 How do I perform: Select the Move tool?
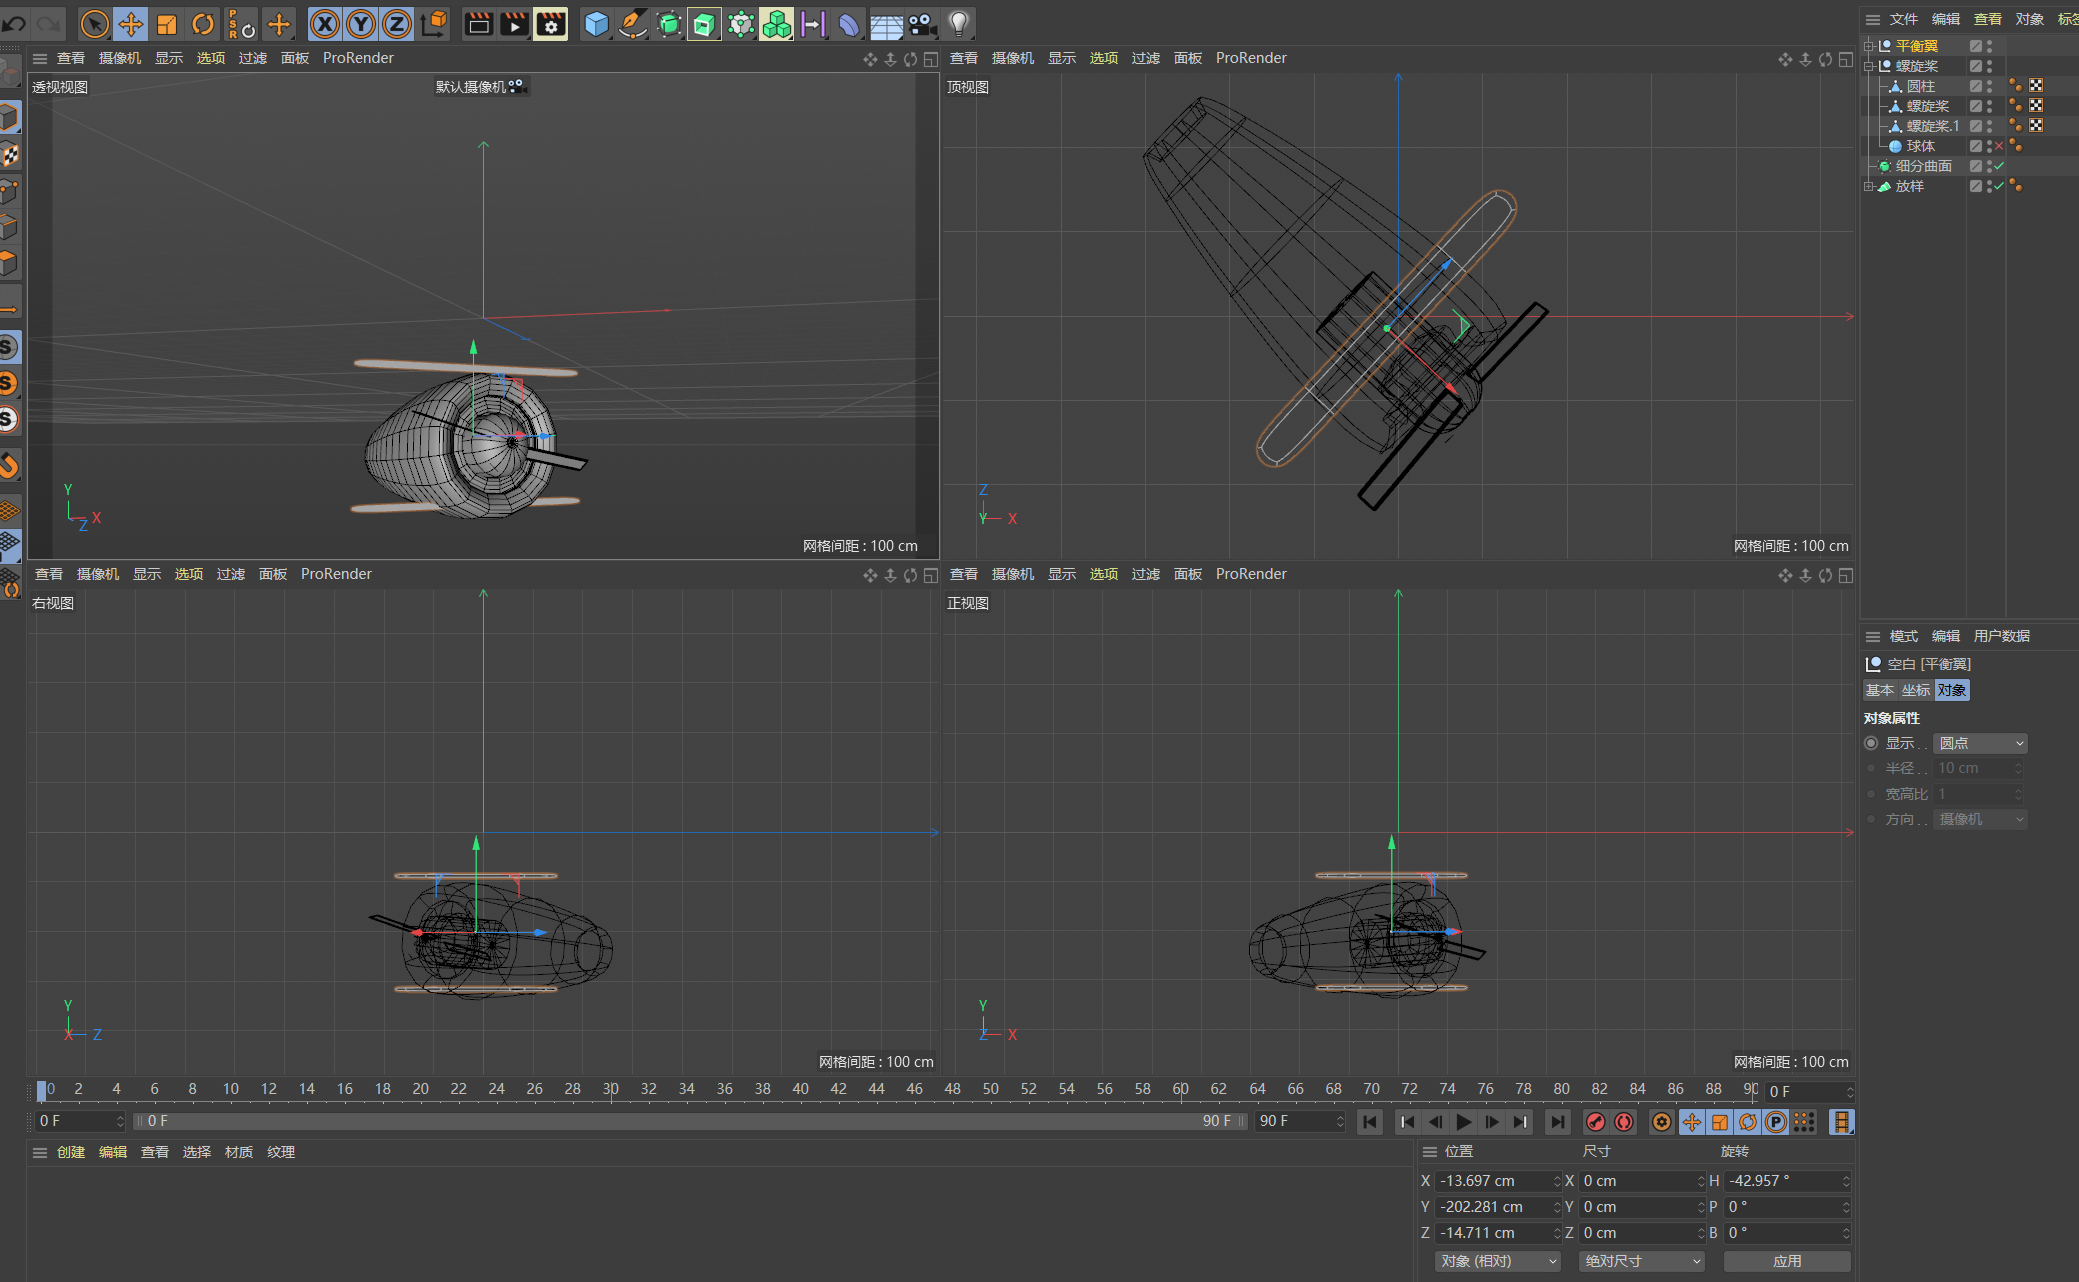pos(131,24)
